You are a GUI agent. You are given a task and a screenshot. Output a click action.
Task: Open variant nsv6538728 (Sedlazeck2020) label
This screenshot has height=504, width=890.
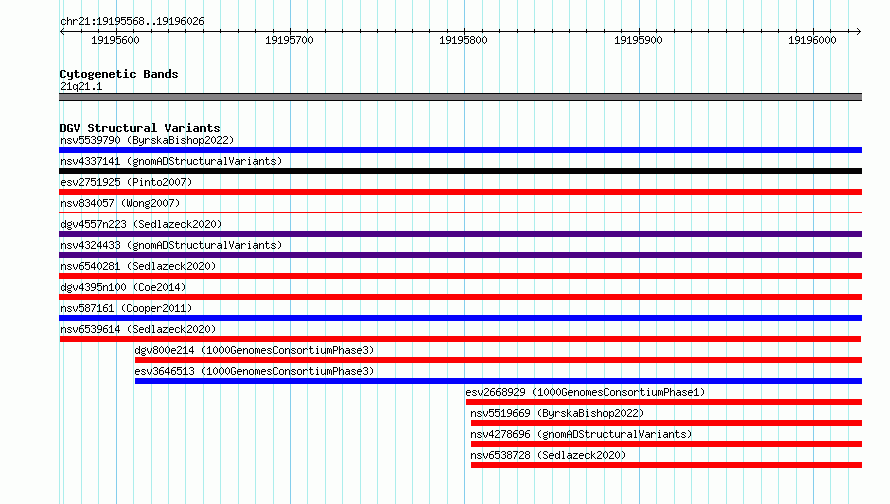(x=548, y=455)
